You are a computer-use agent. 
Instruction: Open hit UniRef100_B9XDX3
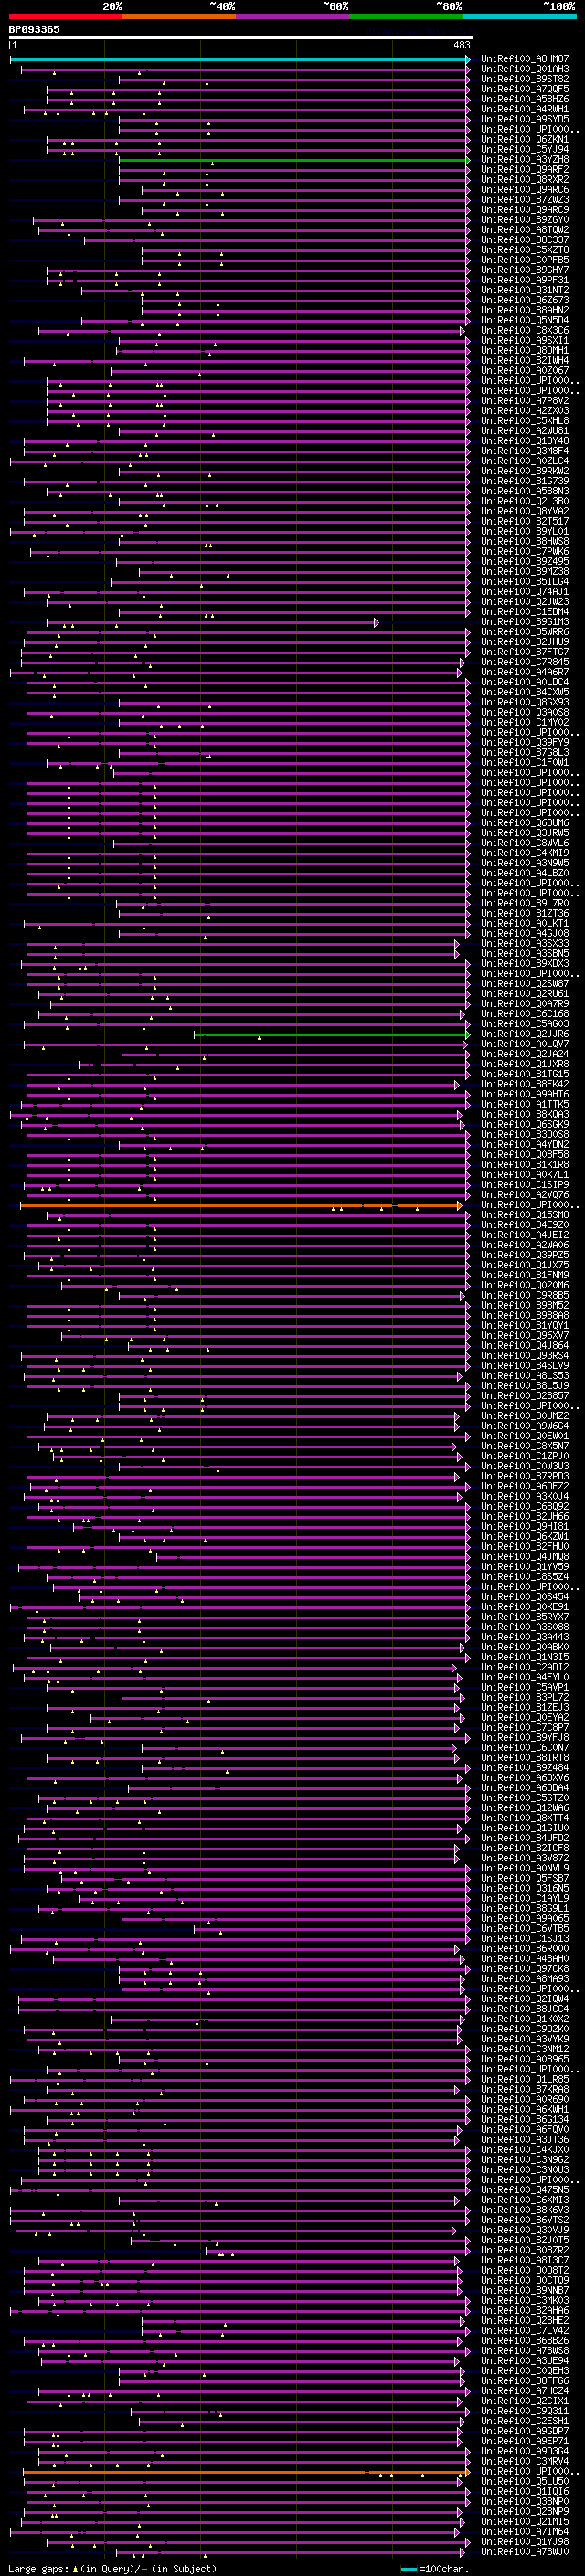(524, 964)
